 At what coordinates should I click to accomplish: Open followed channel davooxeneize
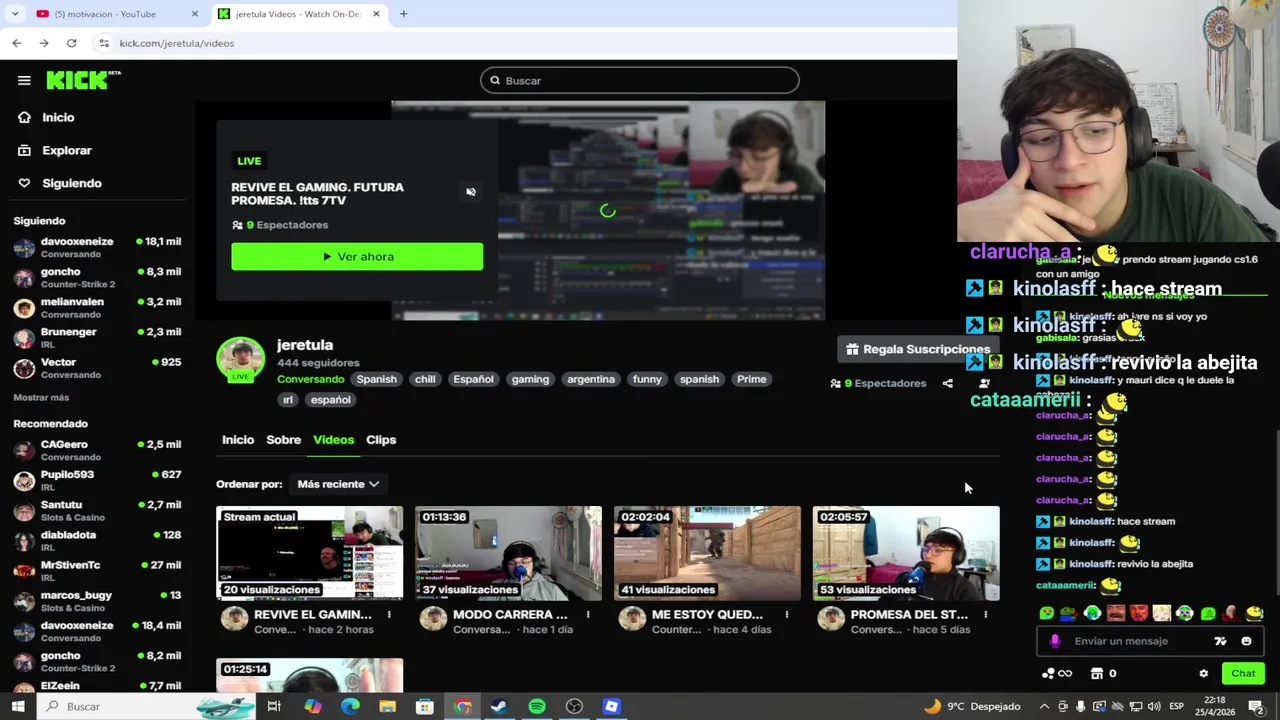pos(96,247)
